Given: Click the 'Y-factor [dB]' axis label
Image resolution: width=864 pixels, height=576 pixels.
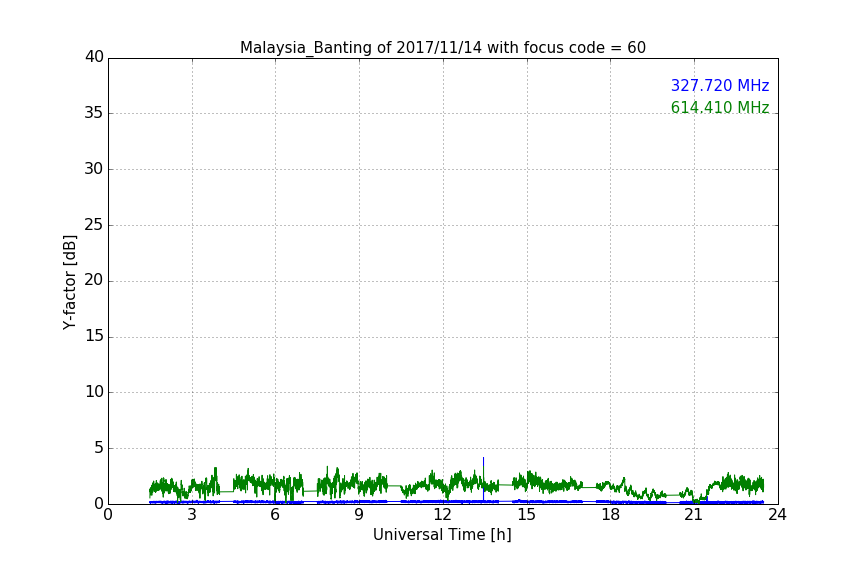Looking at the screenshot, I should [69, 282].
